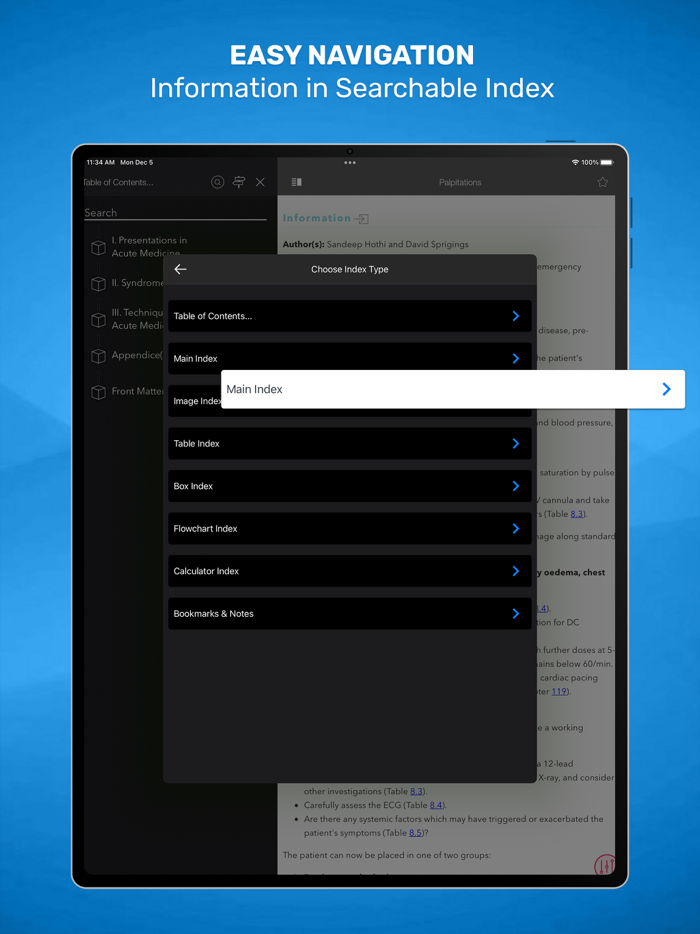Tap chevron on the dark Main Index row
700x934 pixels.
(516, 359)
